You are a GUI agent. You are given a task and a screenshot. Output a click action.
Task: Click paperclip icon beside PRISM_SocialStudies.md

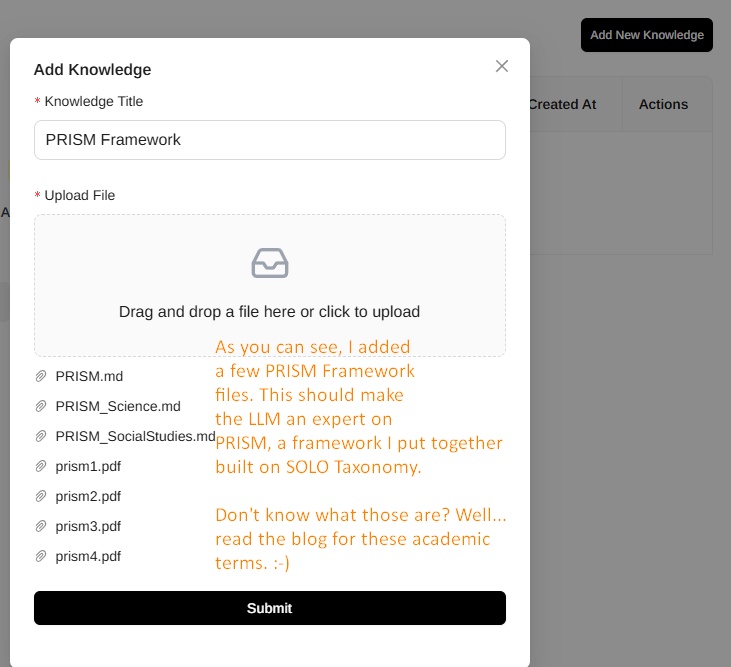[x=41, y=436]
